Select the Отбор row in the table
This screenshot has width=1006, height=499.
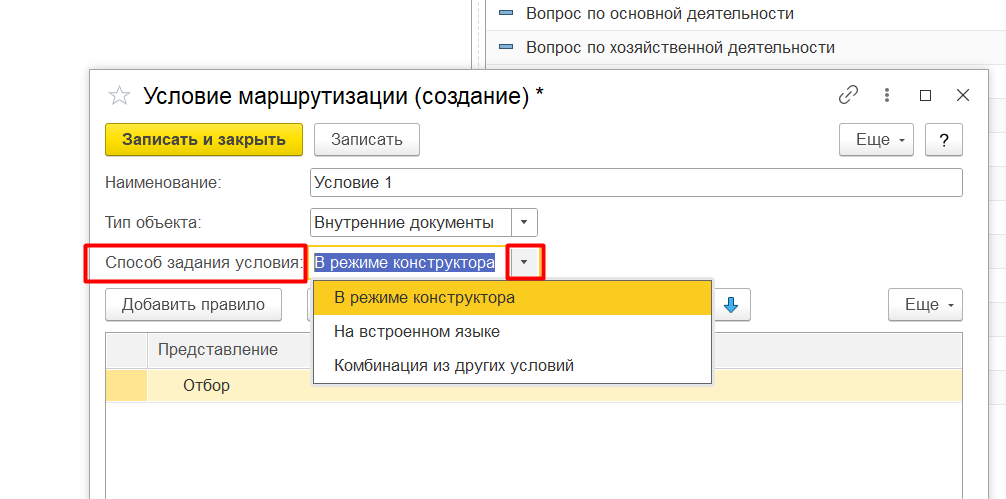(534, 386)
